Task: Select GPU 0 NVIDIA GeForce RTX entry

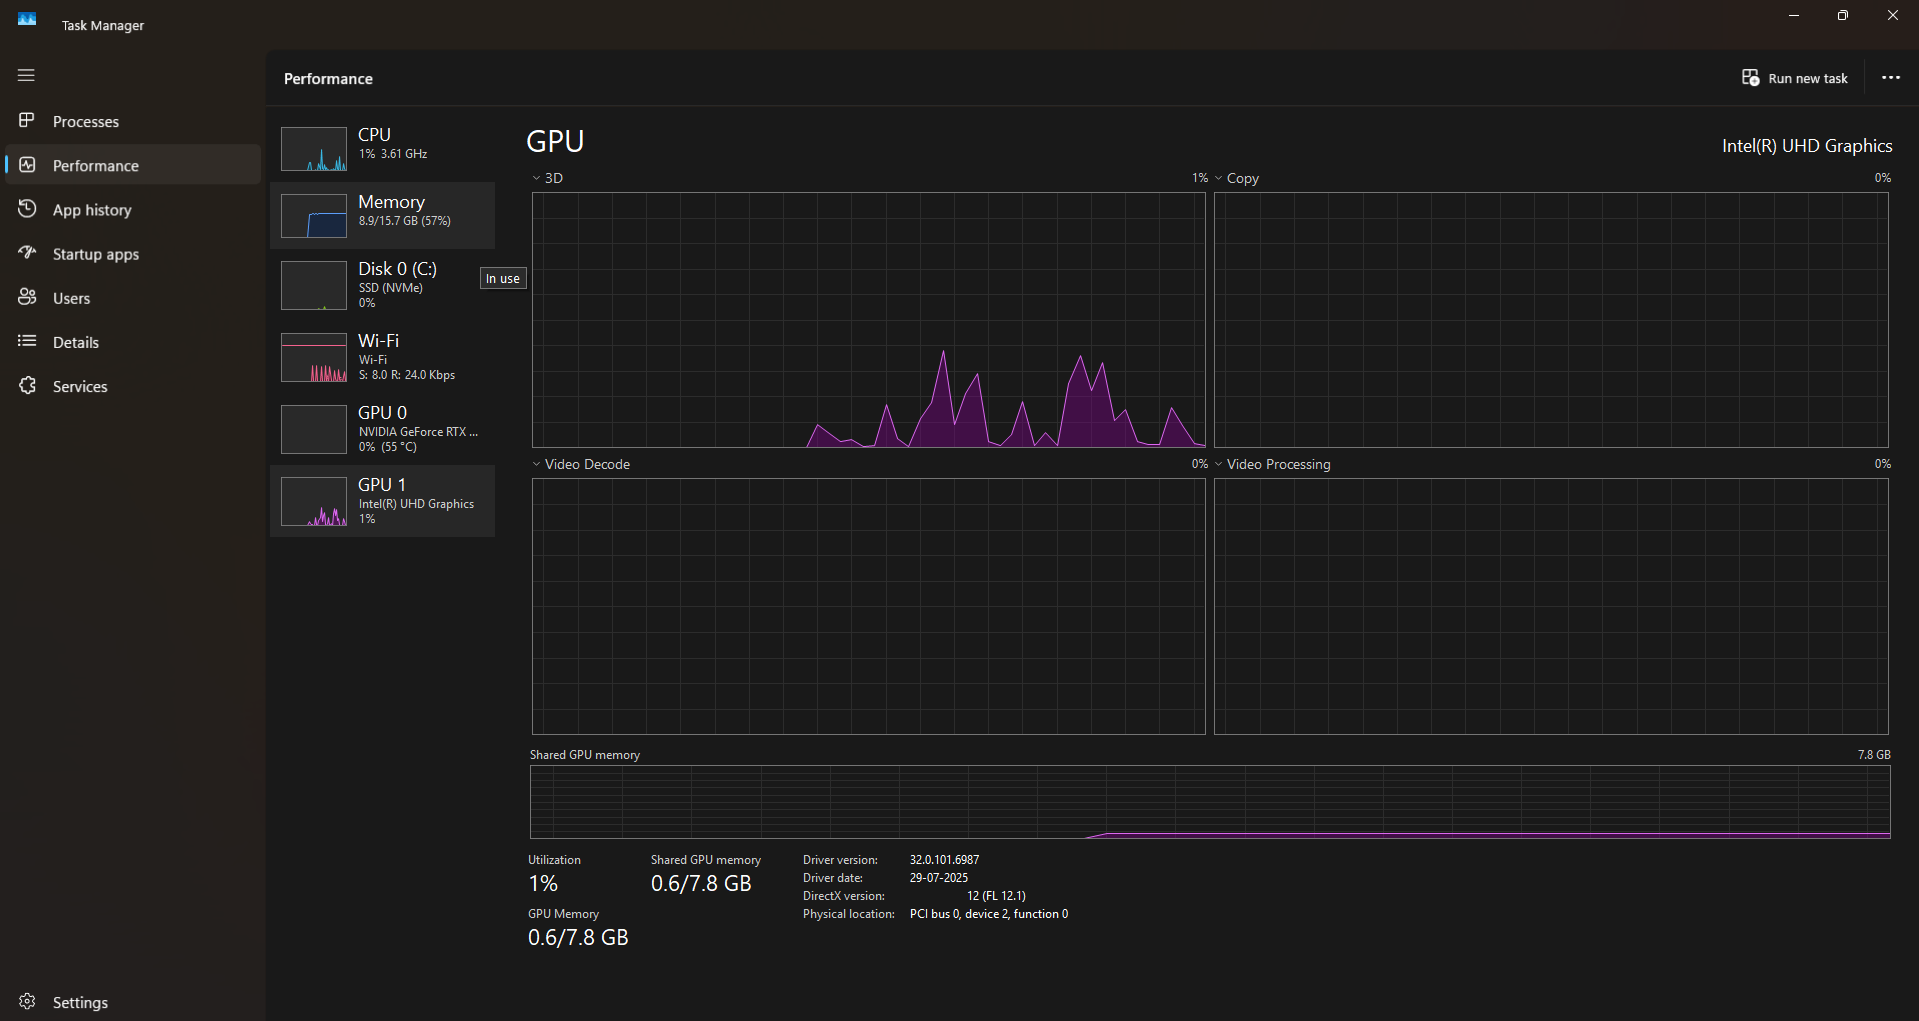Action: tap(382, 429)
